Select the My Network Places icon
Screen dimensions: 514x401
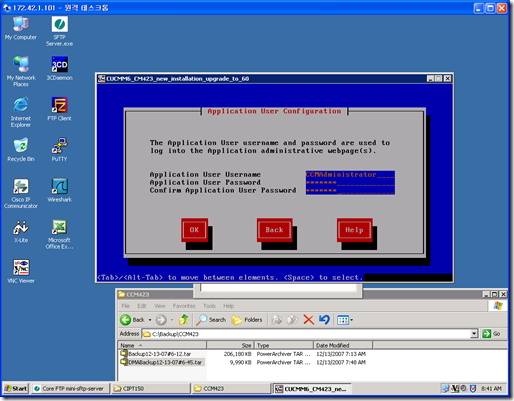tap(21, 72)
